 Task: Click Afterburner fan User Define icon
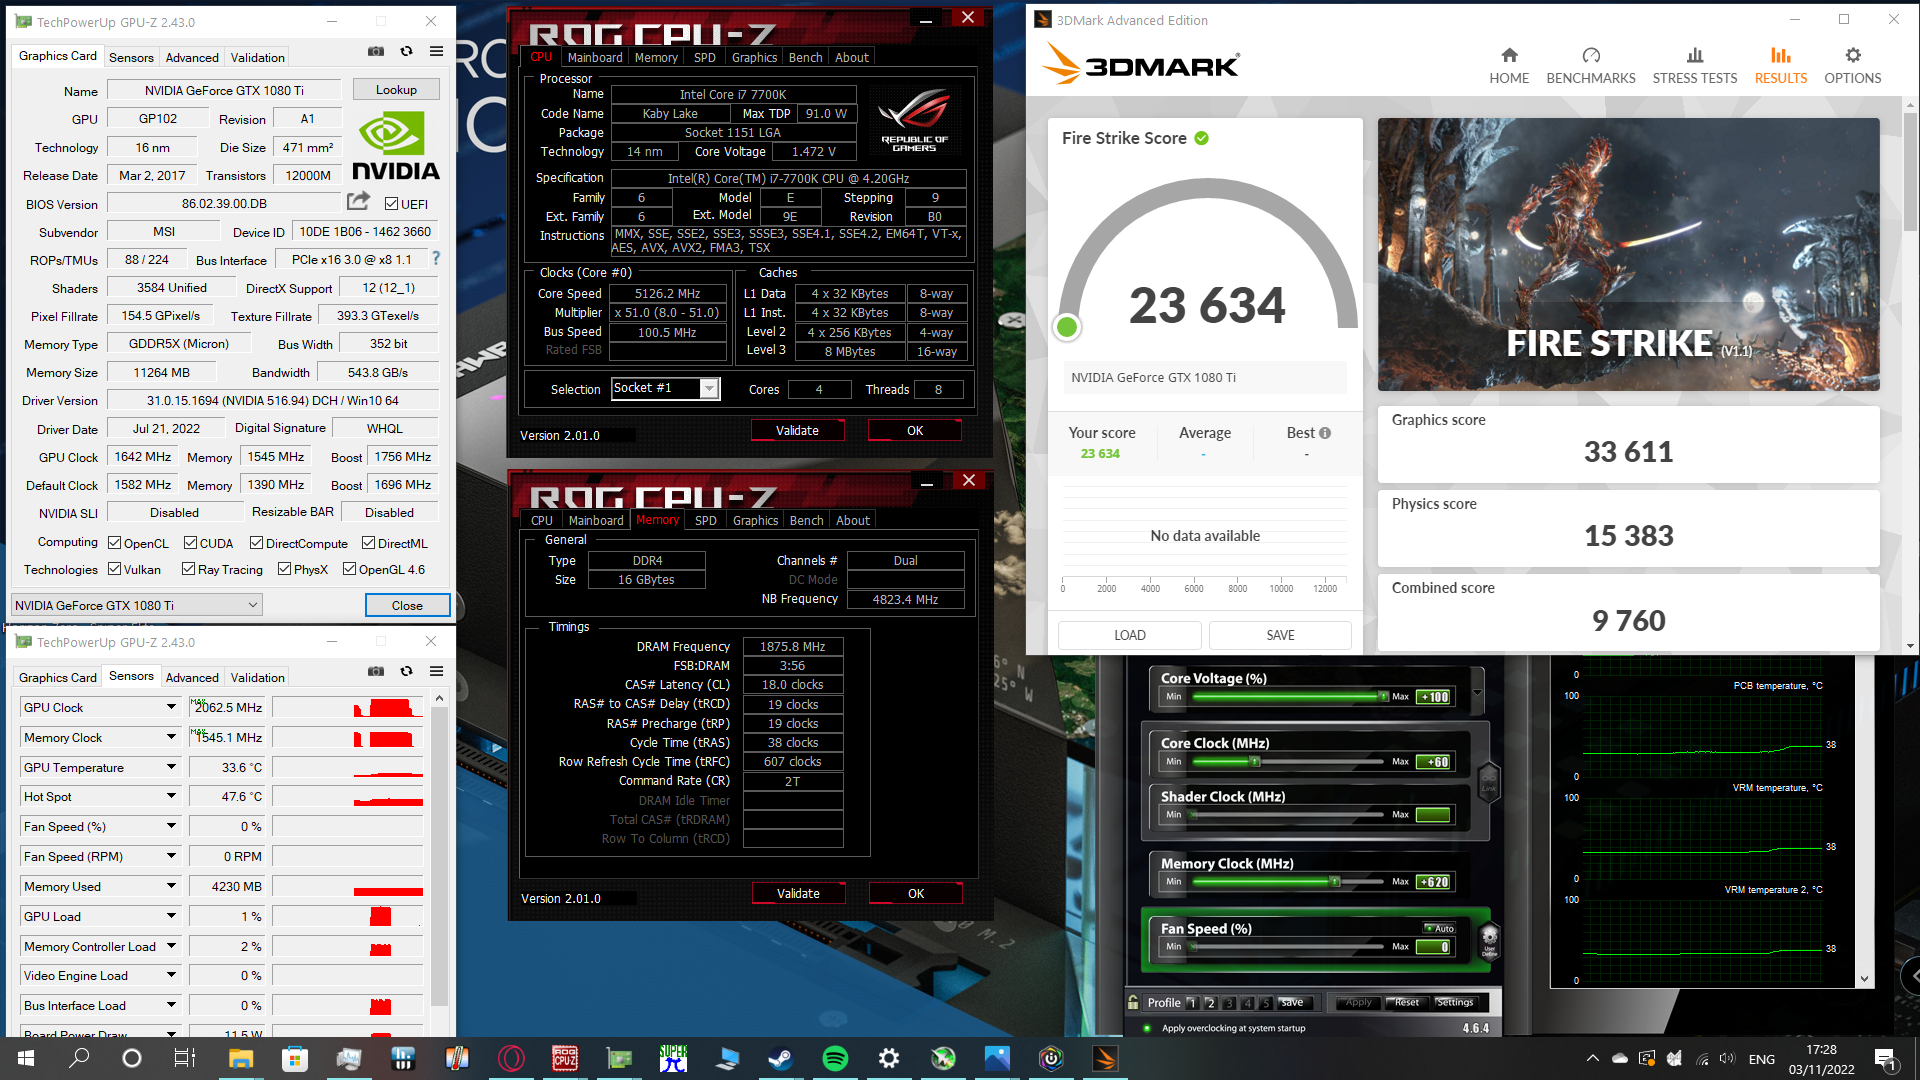(x=1489, y=941)
